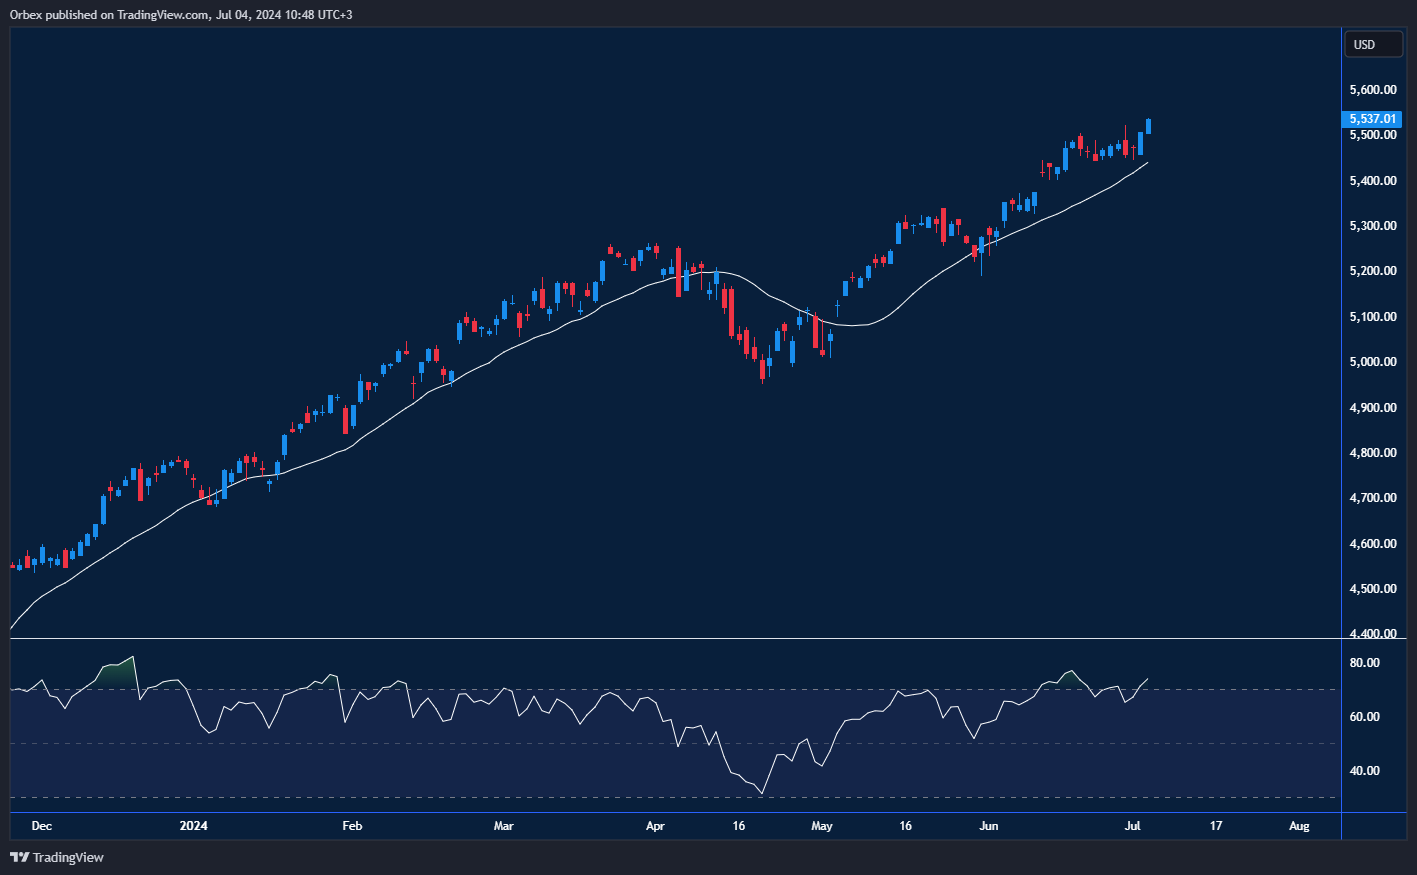Click the TradingView logo at bottom left

click(x=57, y=857)
